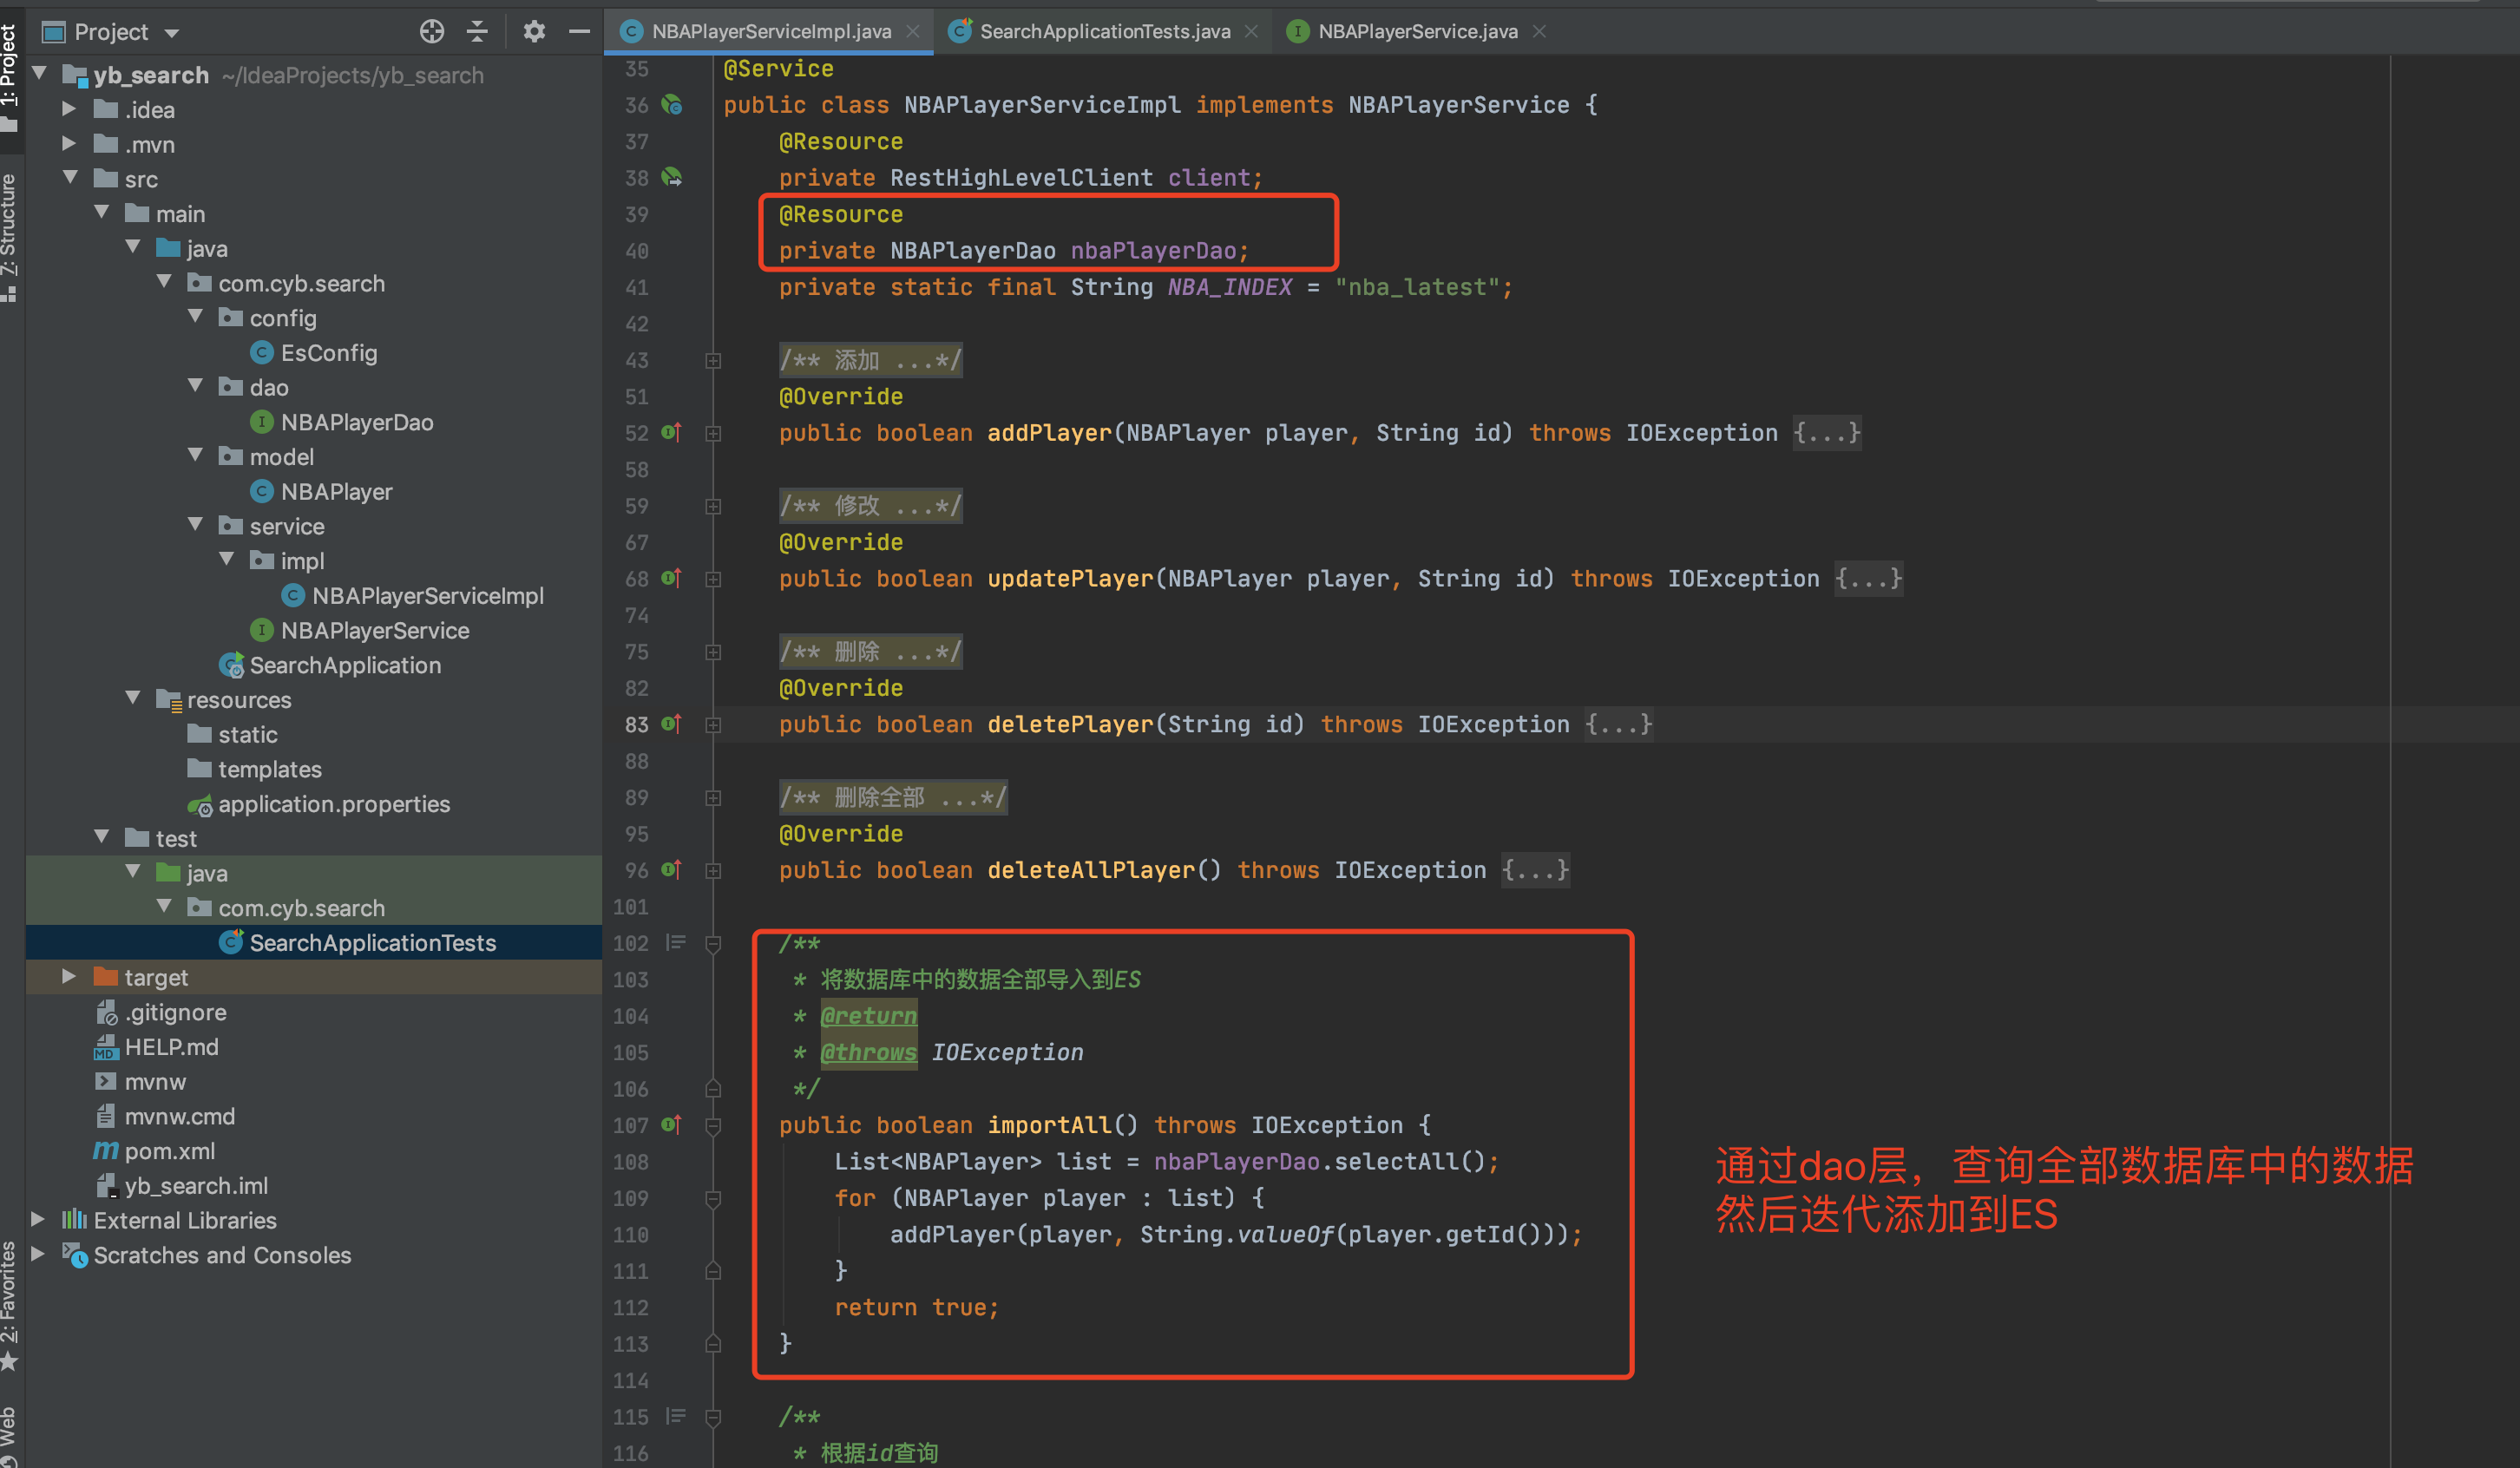Click the Locate/Select Opened File target icon
Viewport: 2520px width, 1468px height.
[x=431, y=32]
